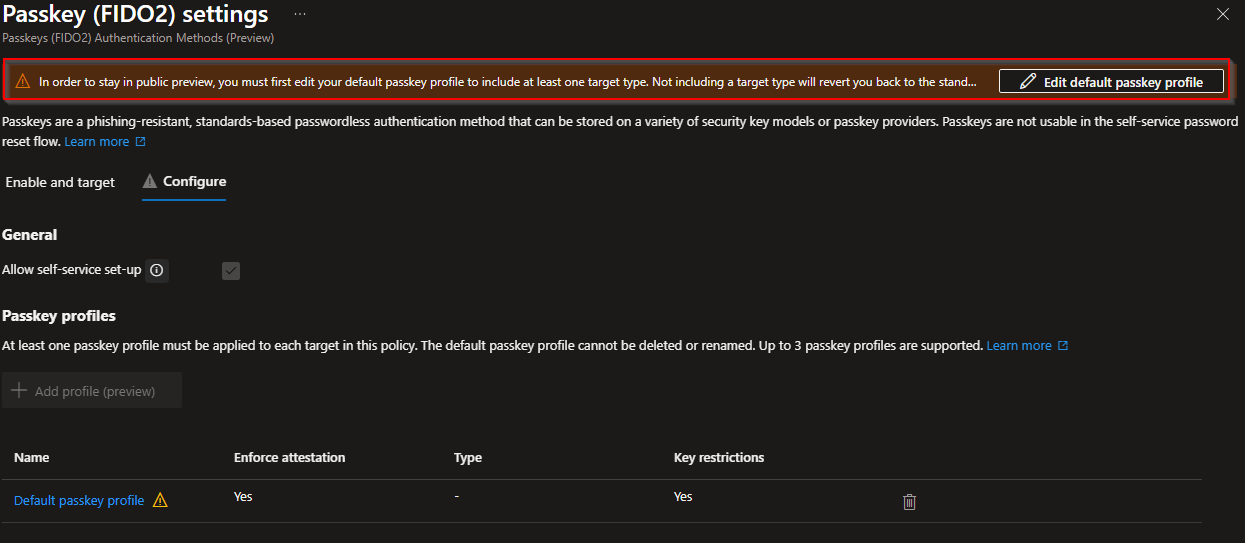The image size is (1245, 543).
Task: Click external link icon after self-service password reset text
Action: point(141,142)
